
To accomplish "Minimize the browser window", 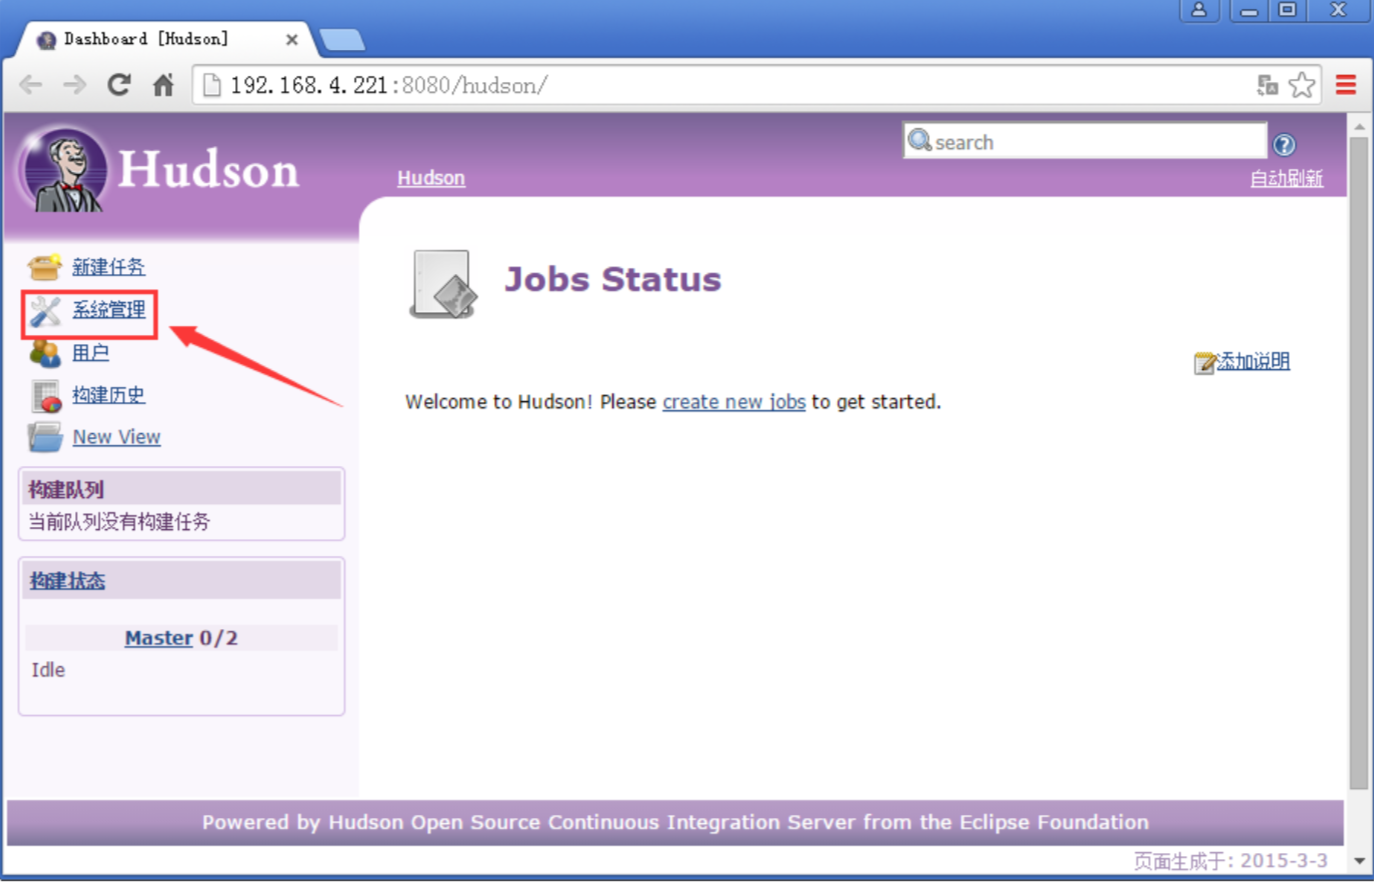I will pyautogui.click(x=1249, y=10).
